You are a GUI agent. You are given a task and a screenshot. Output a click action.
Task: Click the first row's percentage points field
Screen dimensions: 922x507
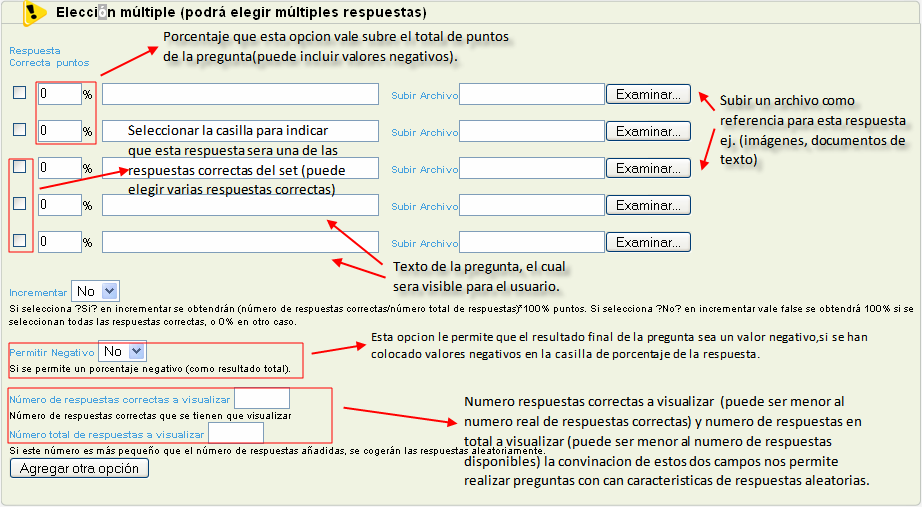[60, 94]
